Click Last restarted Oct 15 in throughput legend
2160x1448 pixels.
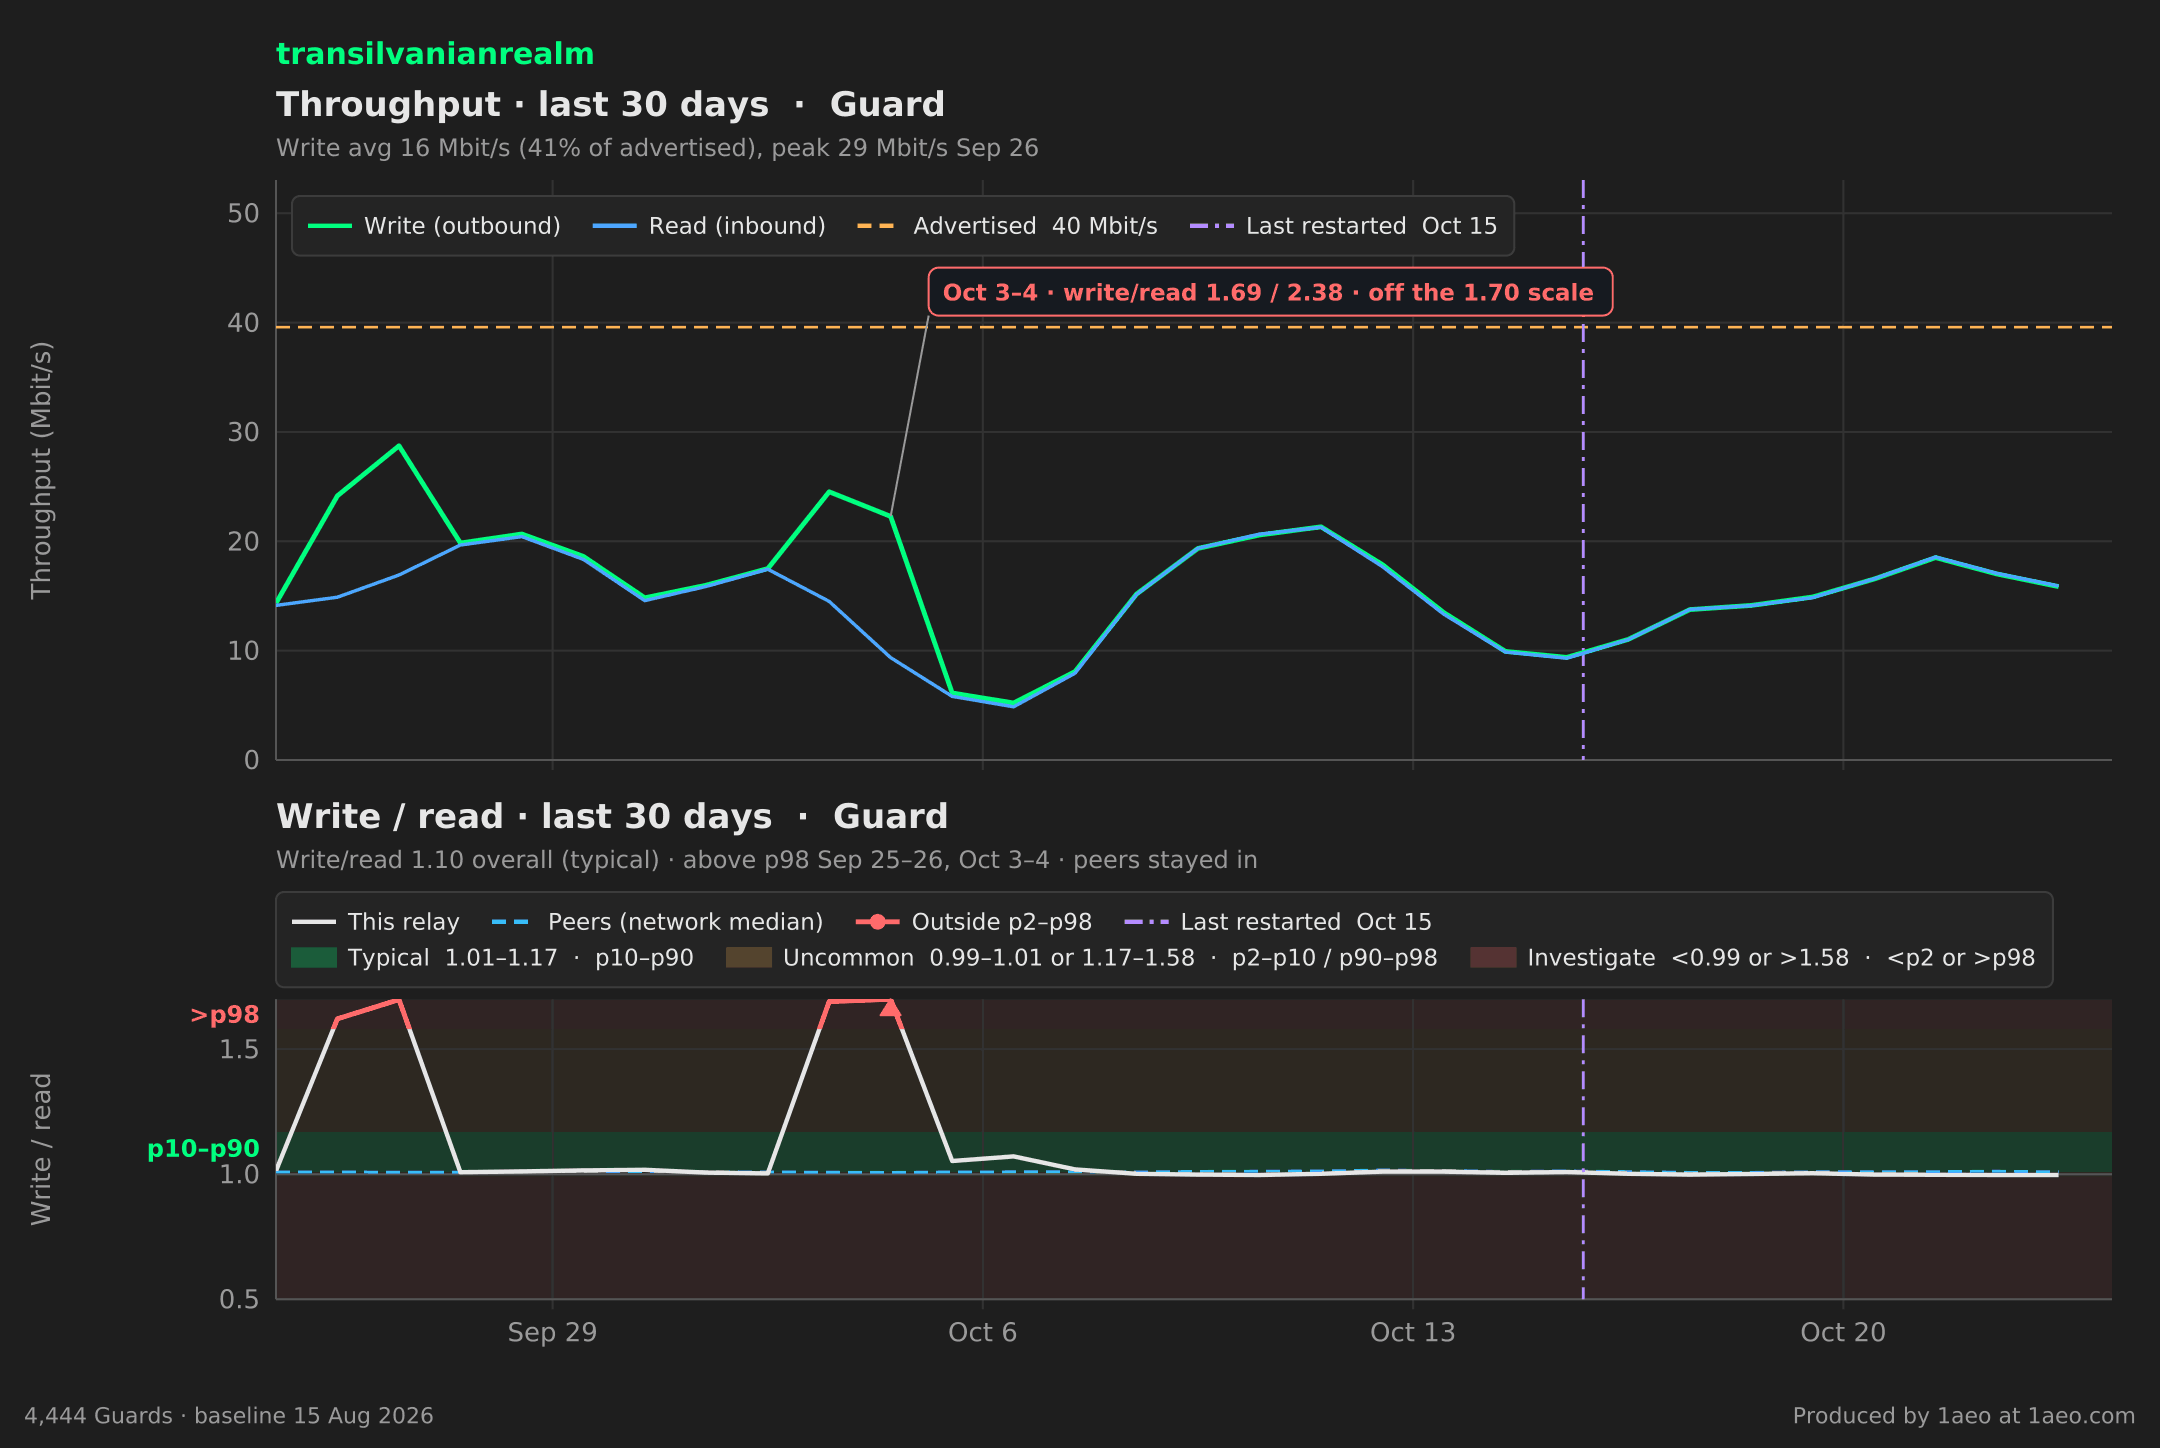point(1343,226)
